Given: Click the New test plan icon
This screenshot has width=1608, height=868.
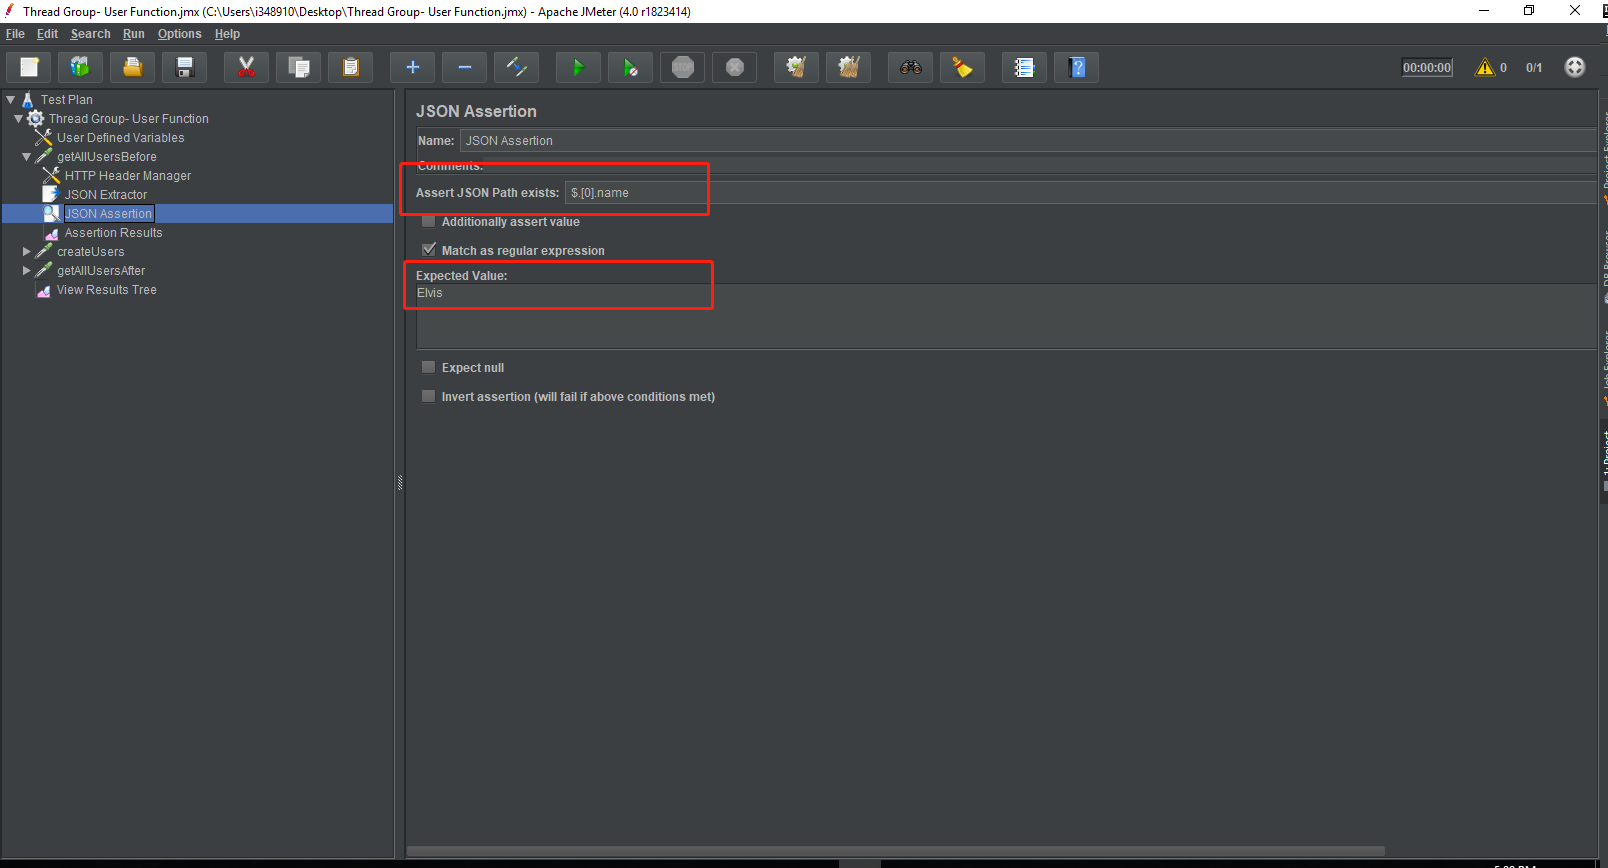Looking at the screenshot, I should pyautogui.click(x=29, y=67).
